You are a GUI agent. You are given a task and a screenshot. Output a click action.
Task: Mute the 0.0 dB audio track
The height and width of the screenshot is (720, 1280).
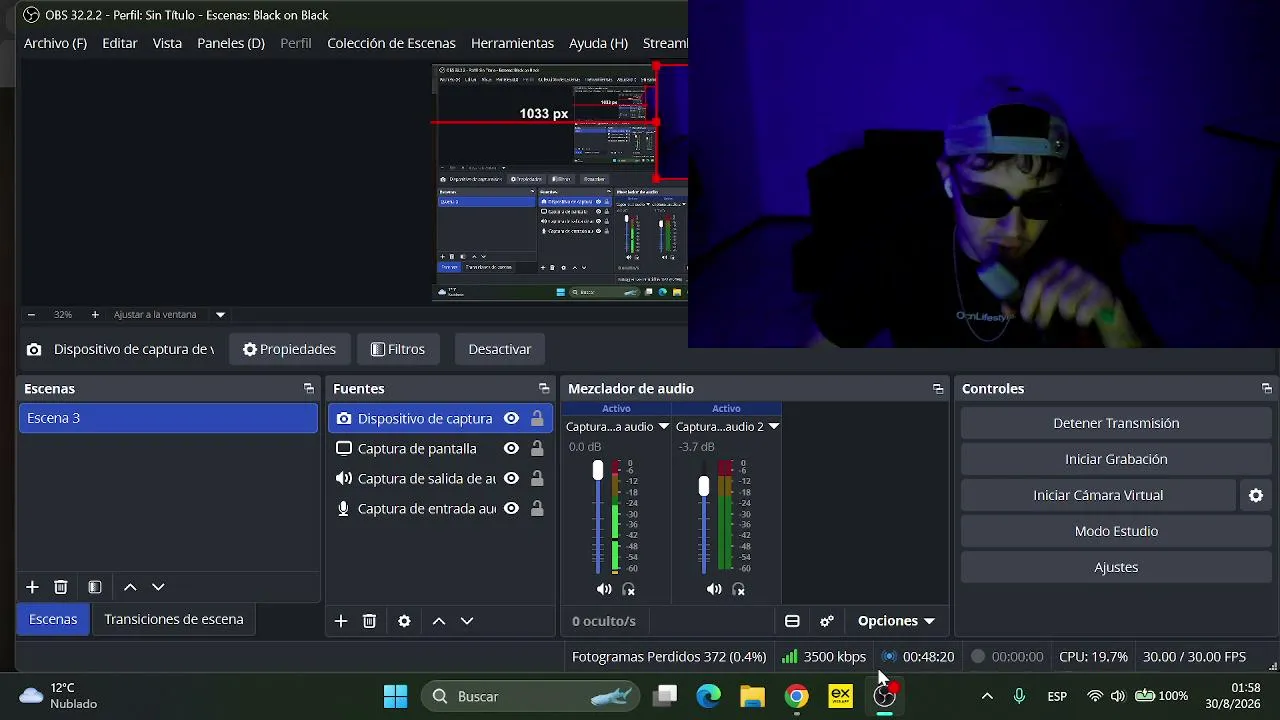(604, 590)
